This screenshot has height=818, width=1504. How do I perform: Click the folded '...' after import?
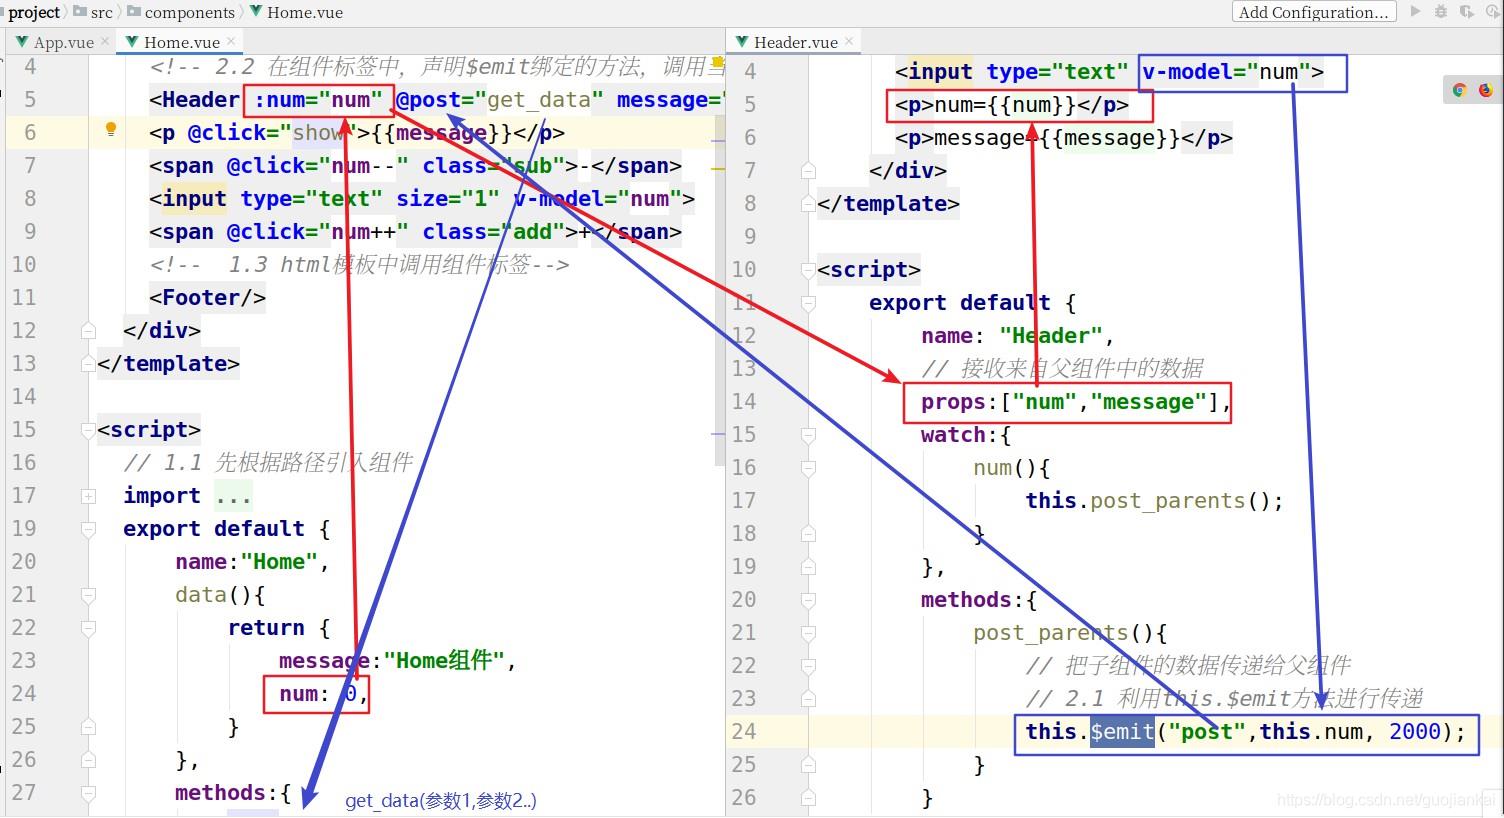233,496
